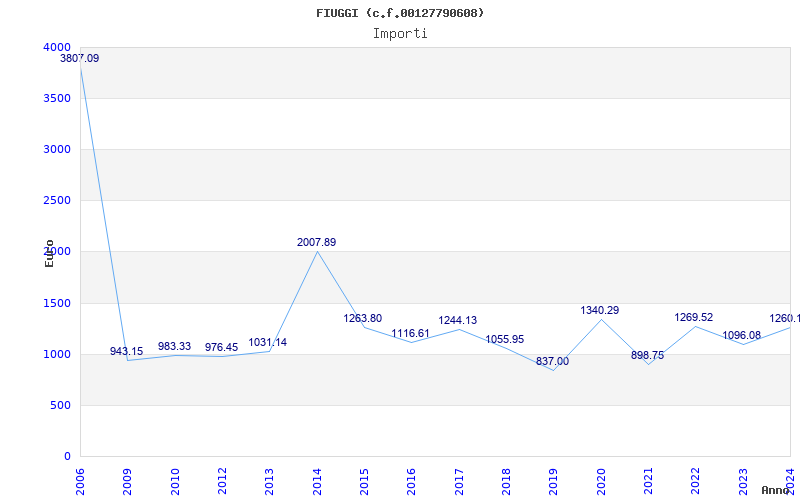Click the 1263.80 data label
Screen dimensions: 800x500
(x=363, y=318)
